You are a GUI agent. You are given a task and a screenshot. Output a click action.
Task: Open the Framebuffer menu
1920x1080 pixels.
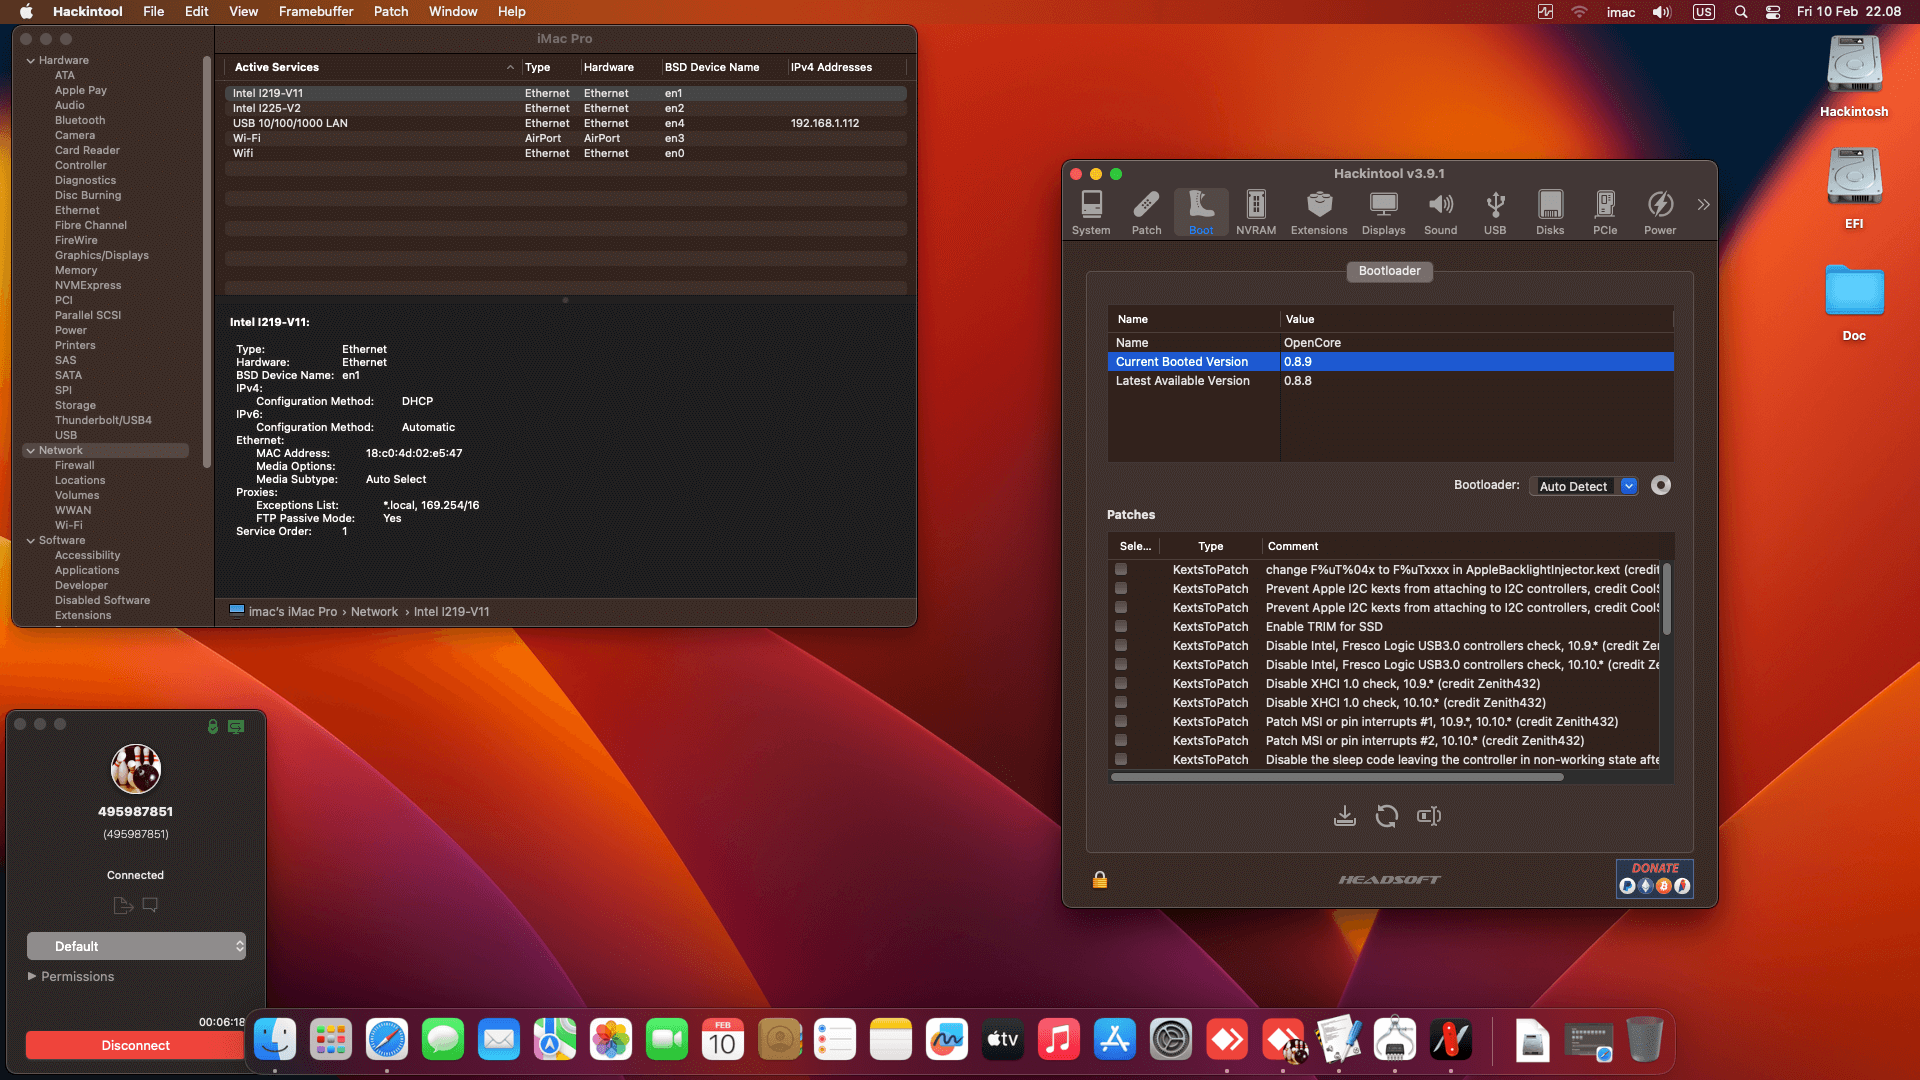[316, 11]
